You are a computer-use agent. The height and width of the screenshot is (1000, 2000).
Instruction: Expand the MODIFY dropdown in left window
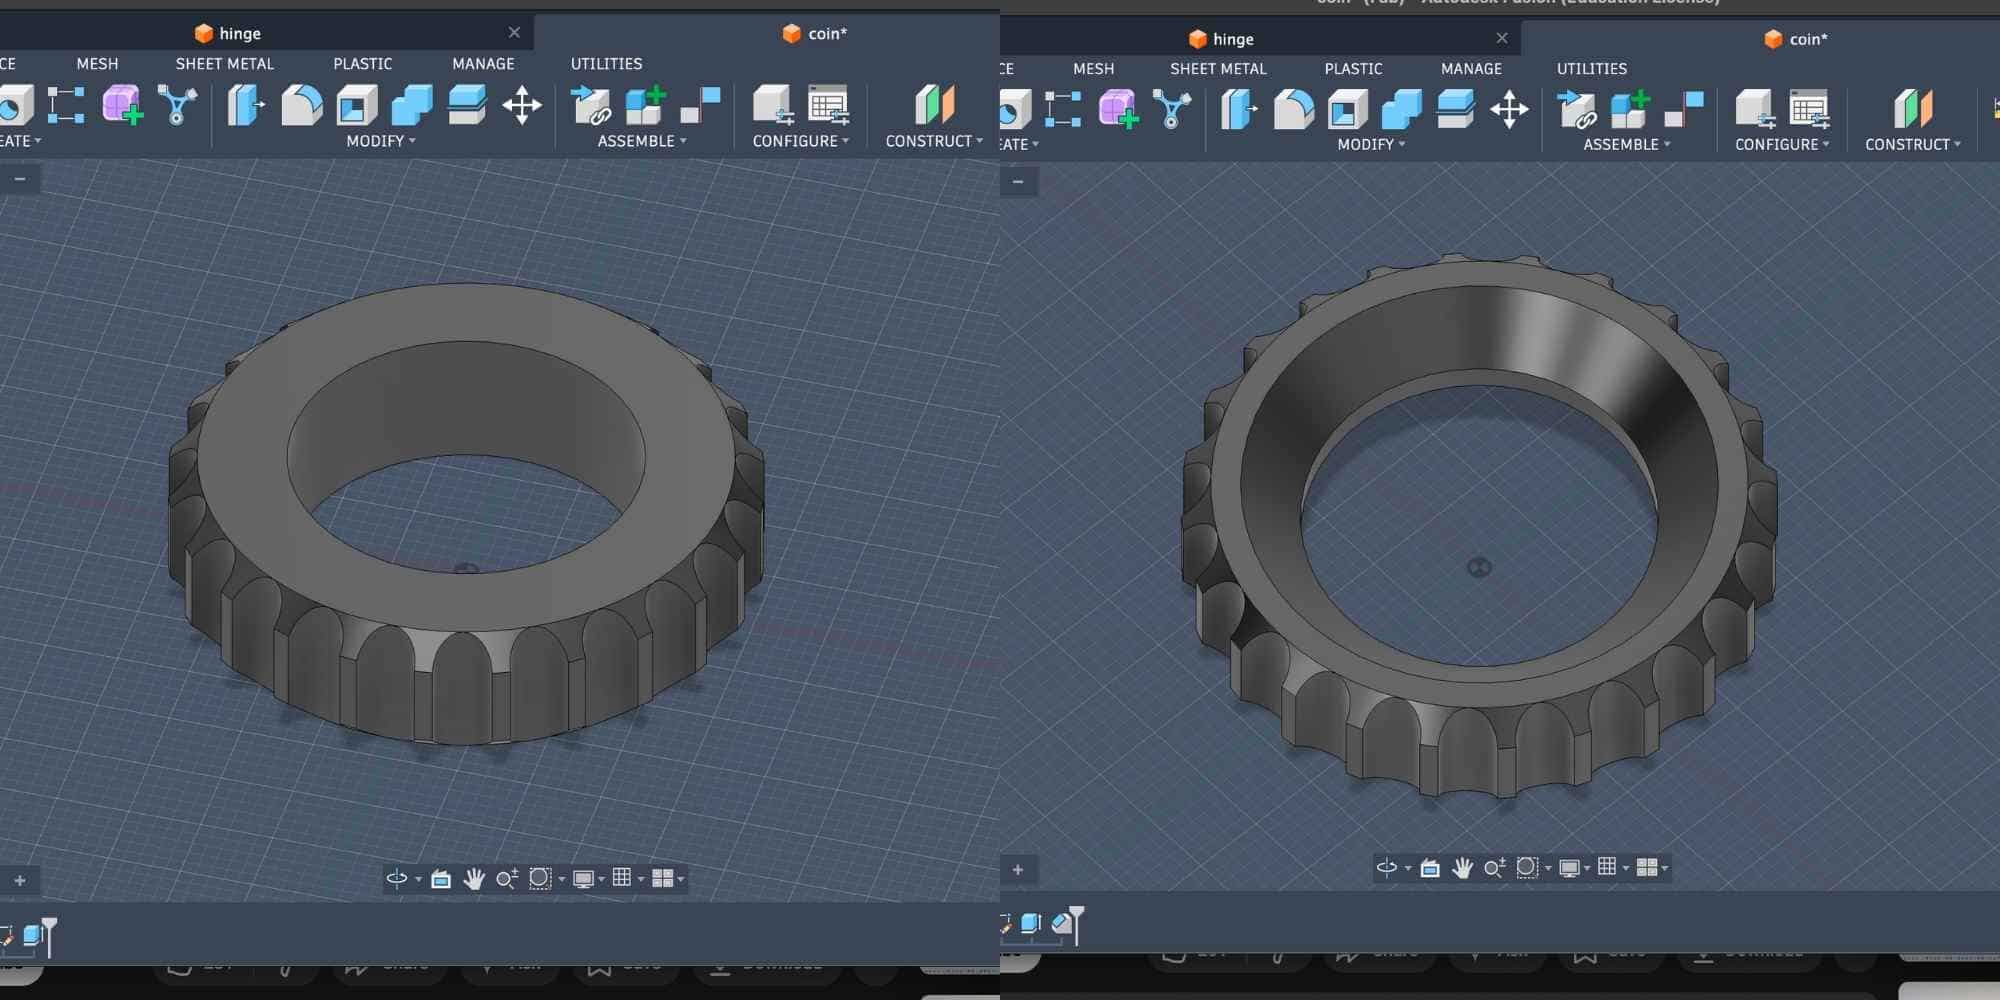[380, 141]
